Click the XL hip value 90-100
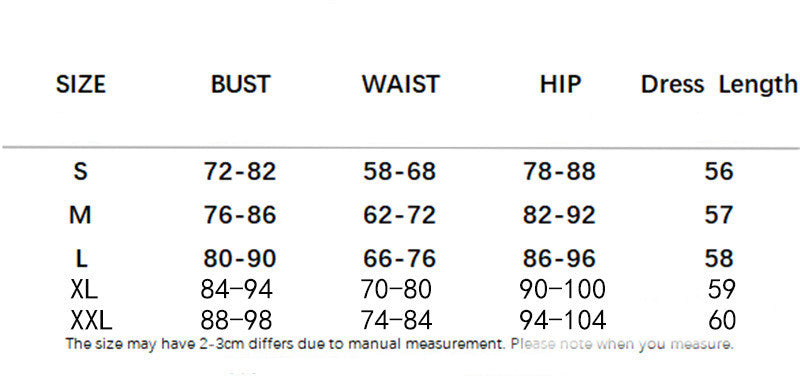Screen dimensions: 800x386 (562, 289)
